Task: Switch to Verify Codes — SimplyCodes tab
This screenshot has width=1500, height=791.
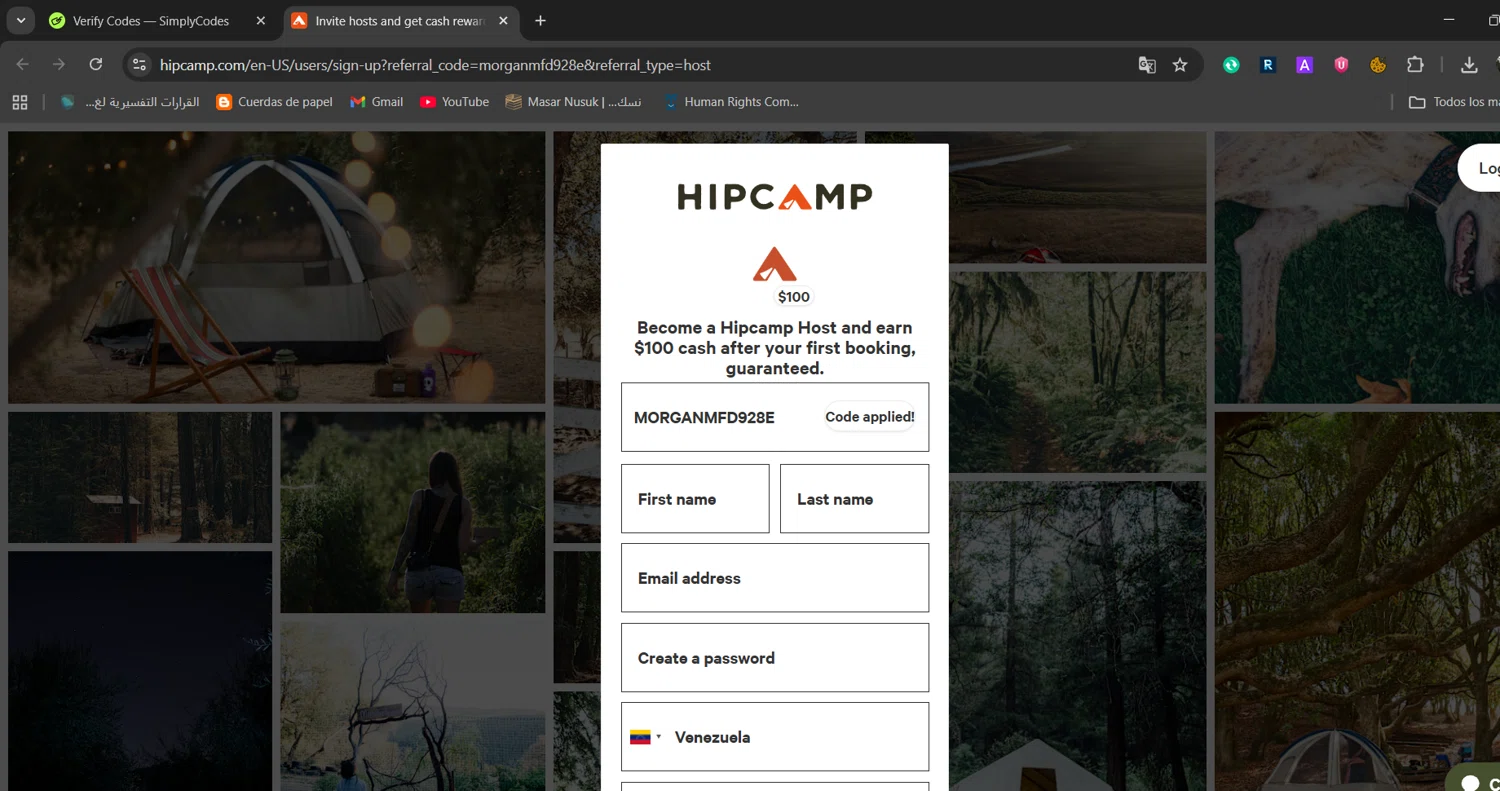Action: click(x=150, y=21)
